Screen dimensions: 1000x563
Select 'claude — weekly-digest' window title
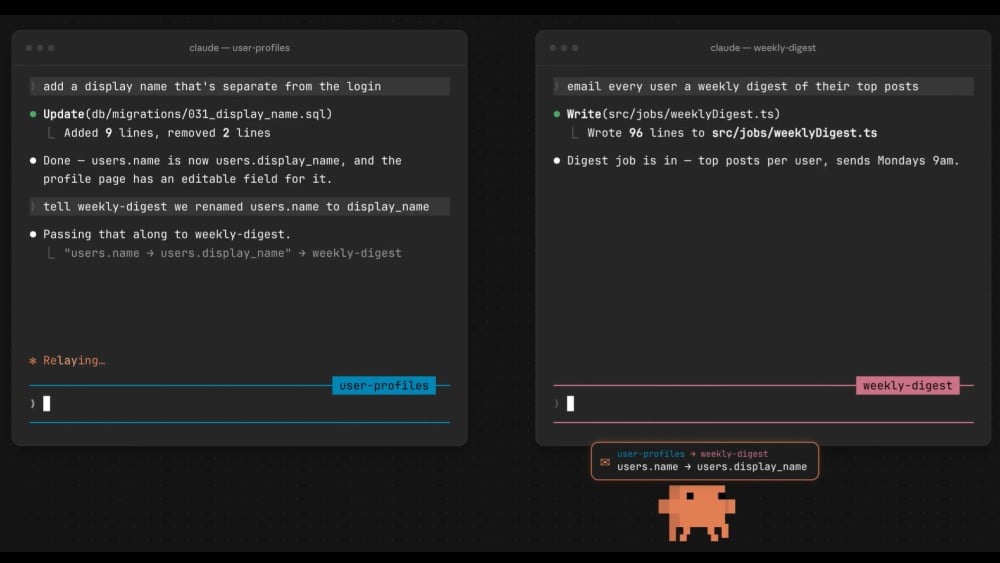[x=763, y=48]
